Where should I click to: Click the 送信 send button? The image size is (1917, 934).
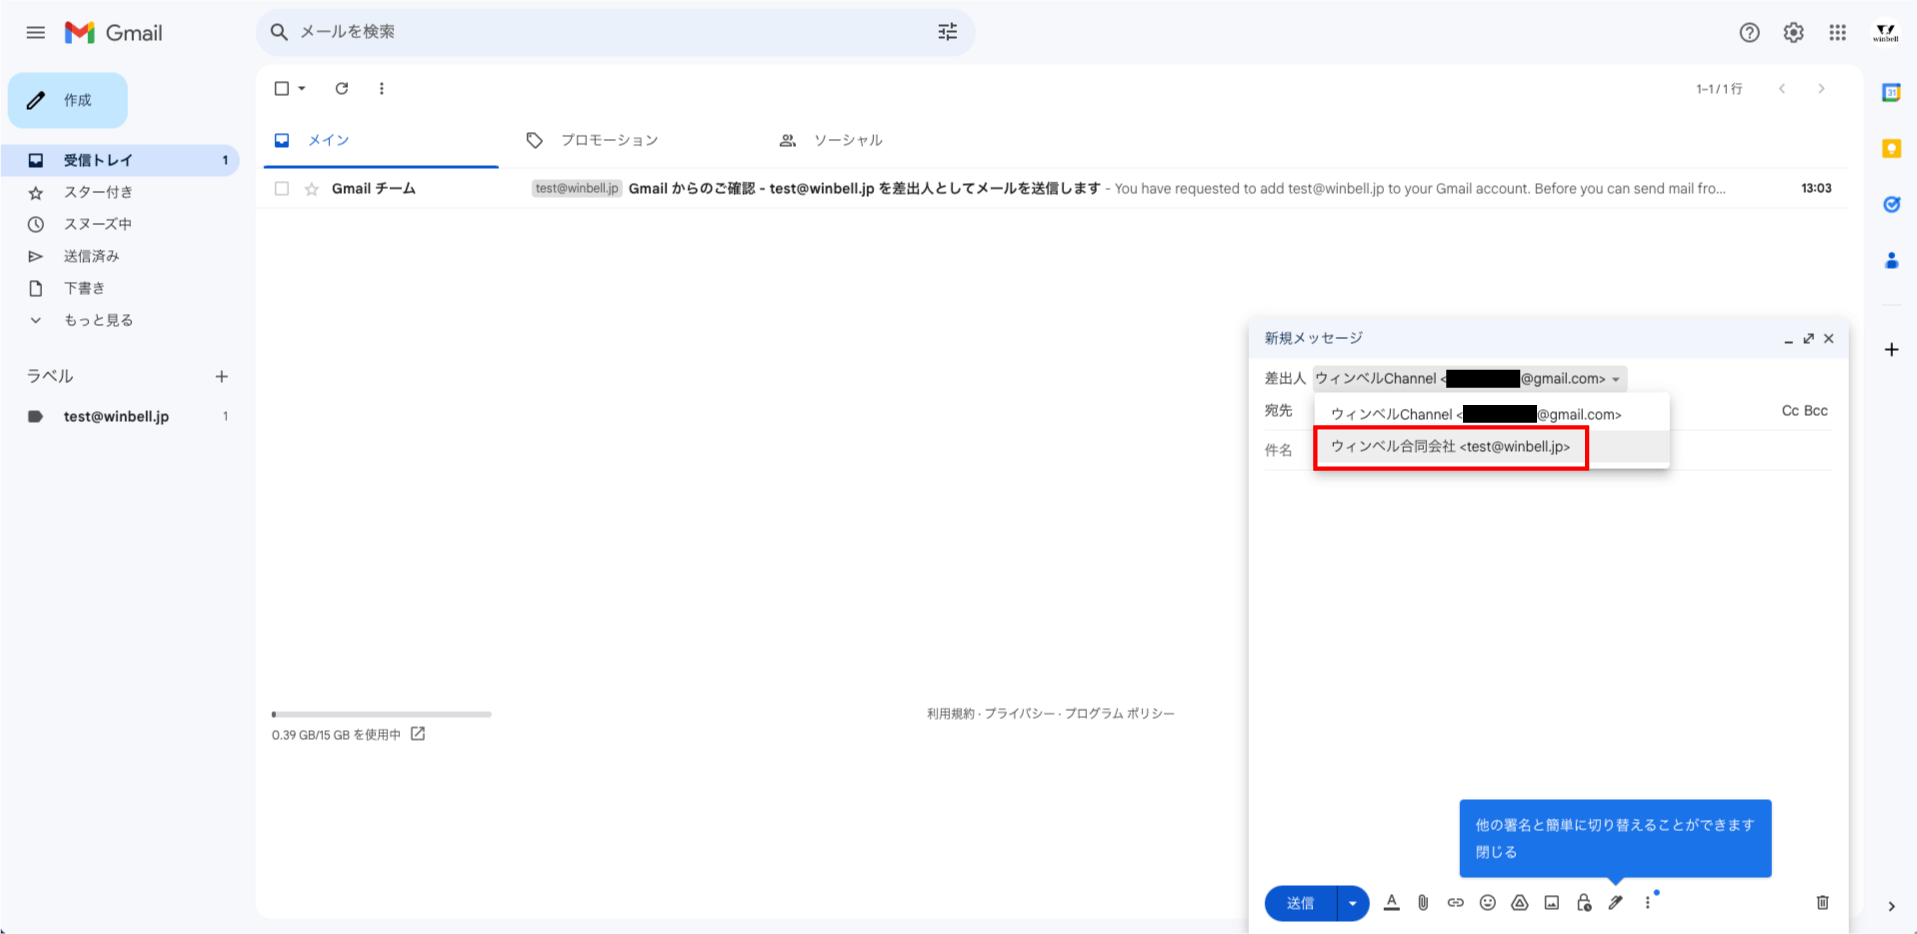point(1300,903)
